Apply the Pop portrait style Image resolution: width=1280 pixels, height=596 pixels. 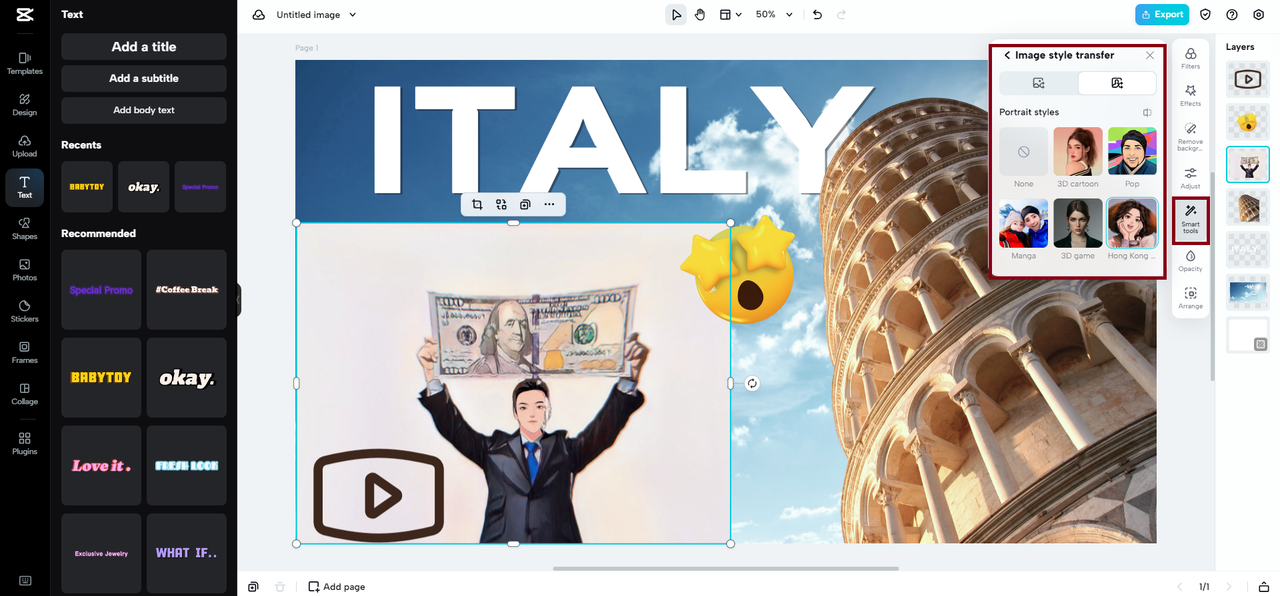click(x=1132, y=152)
